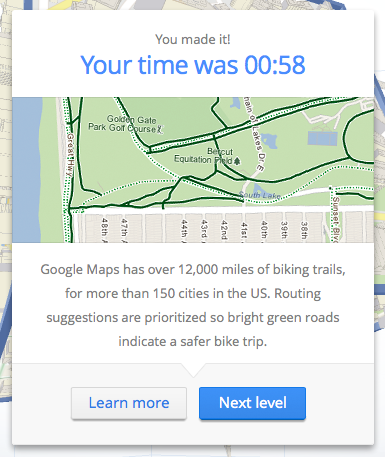Screen dimensions: 385x457
Task: Click the 42nd street label on map
Action: tap(224, 230)
